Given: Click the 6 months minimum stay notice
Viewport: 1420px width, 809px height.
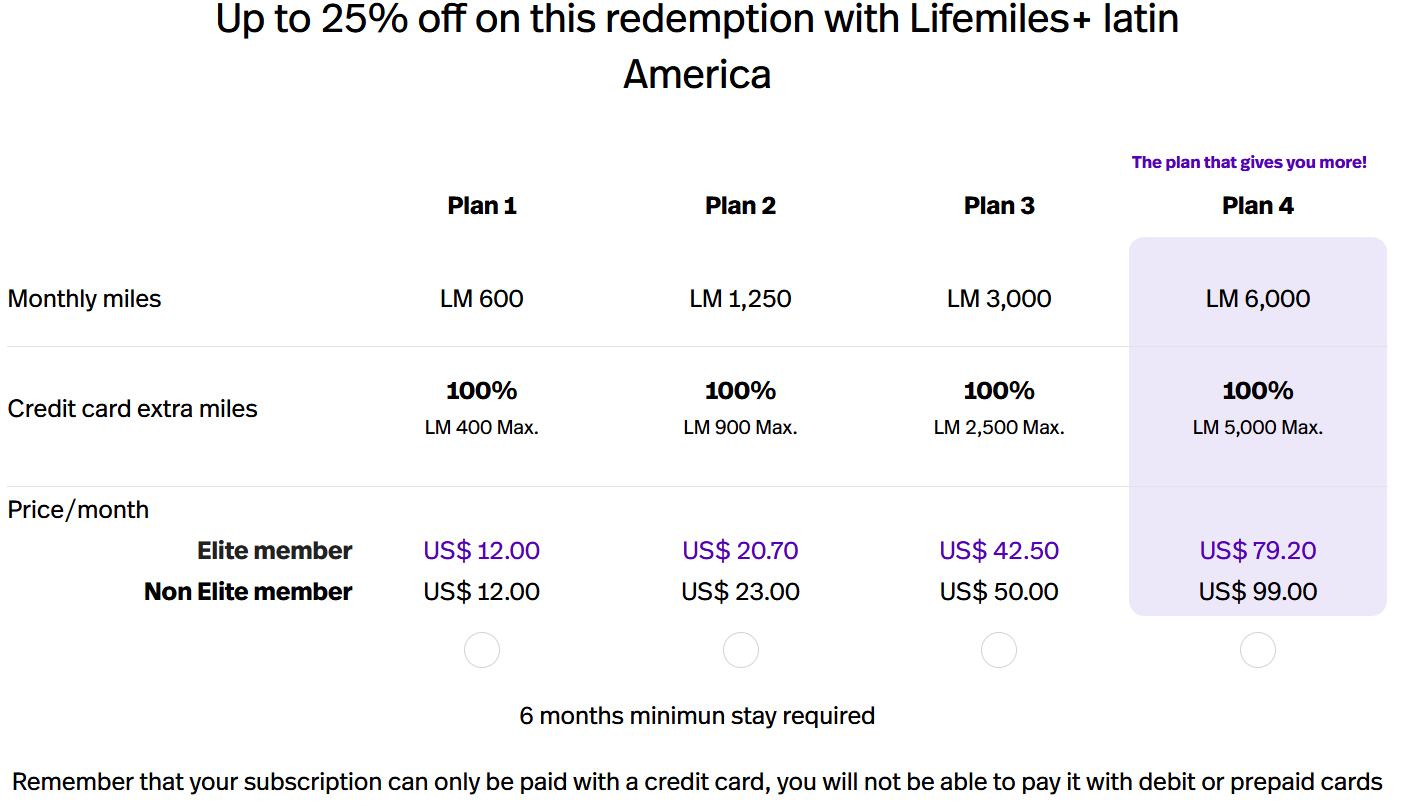Looking at the screenshot, I should click(697, 716).
